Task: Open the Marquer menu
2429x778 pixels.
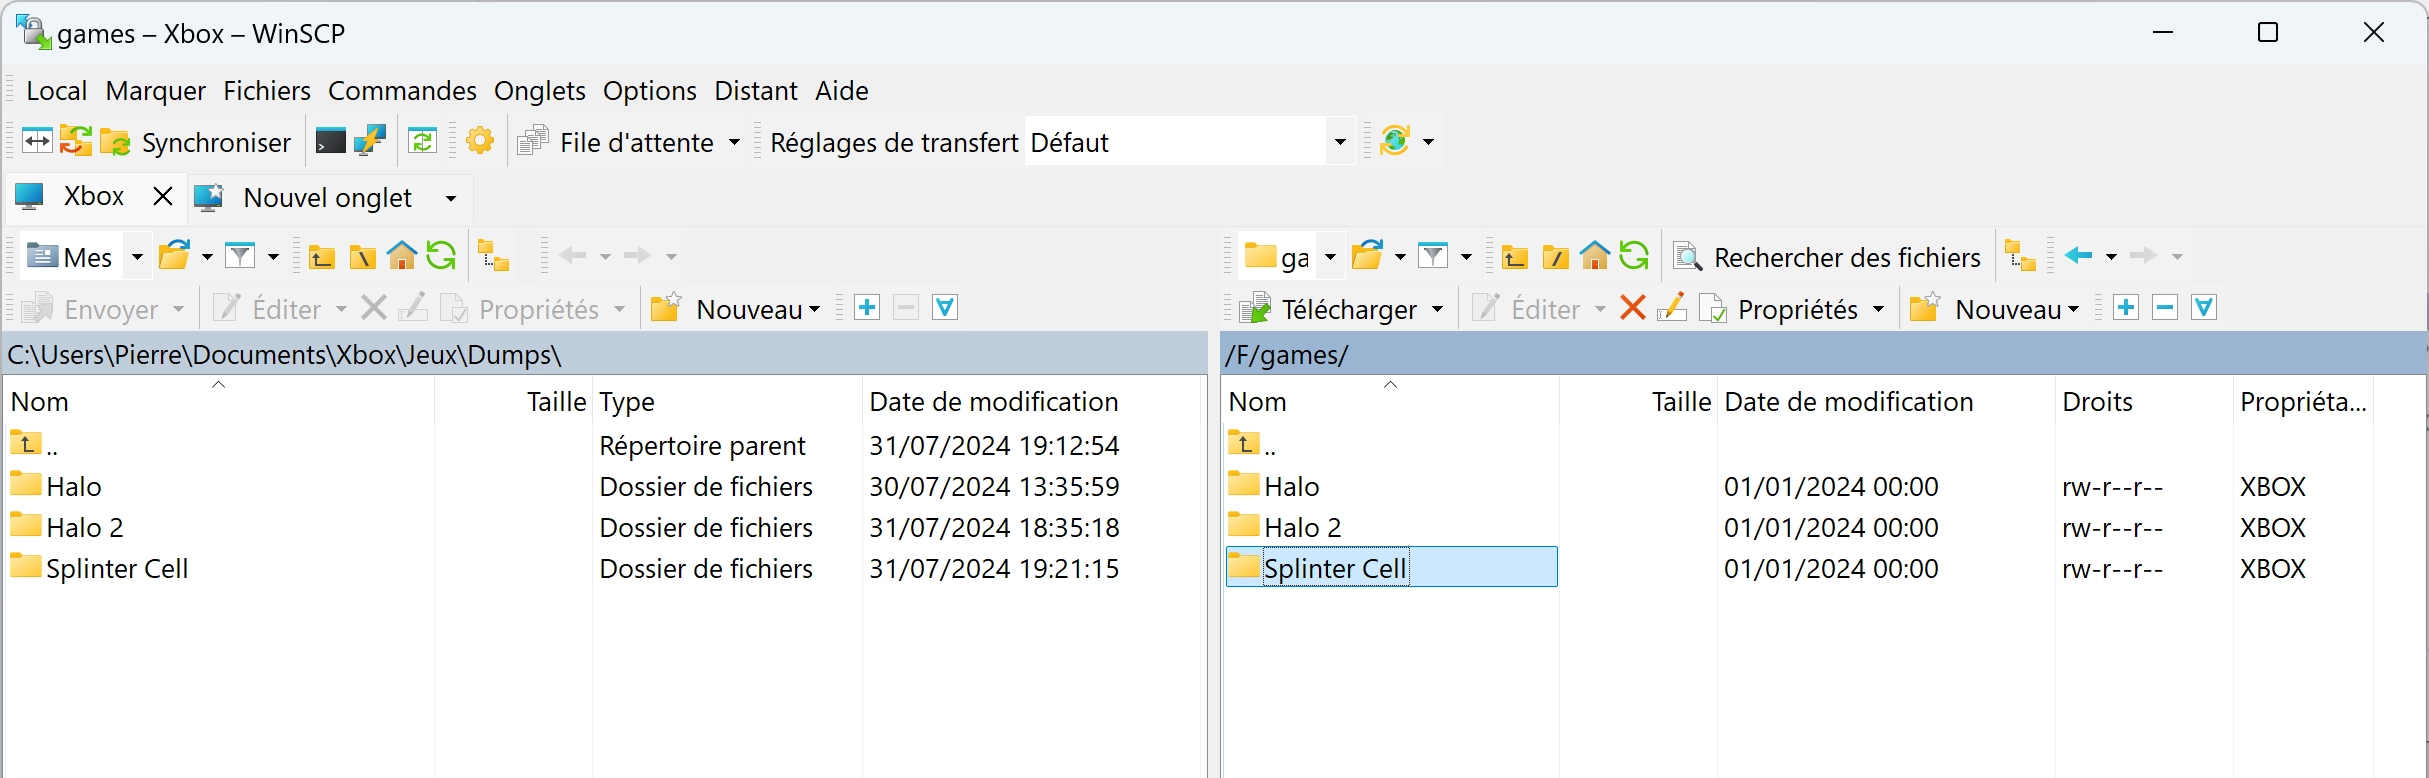Action: point(155,91)
